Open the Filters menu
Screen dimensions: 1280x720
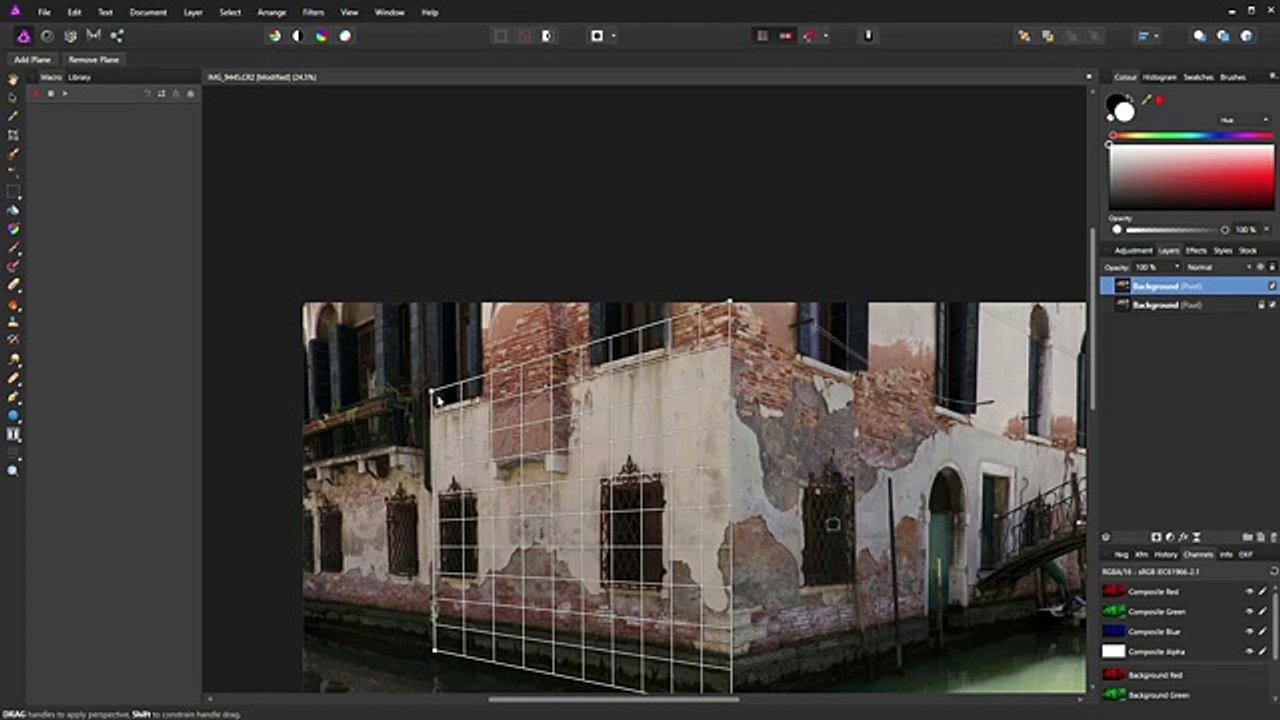(x=313, y=12)
